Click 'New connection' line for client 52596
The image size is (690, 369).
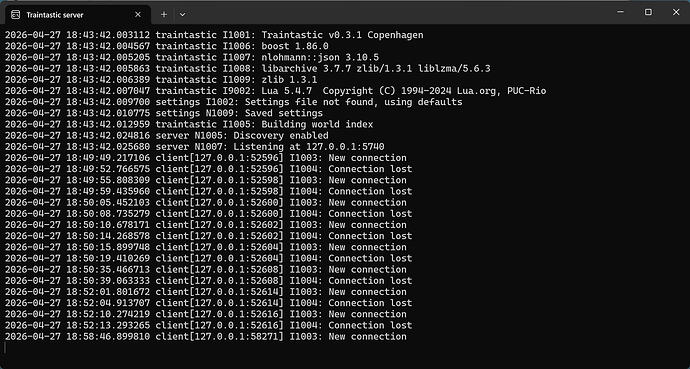pyautogui.click(x=206, y=158)
